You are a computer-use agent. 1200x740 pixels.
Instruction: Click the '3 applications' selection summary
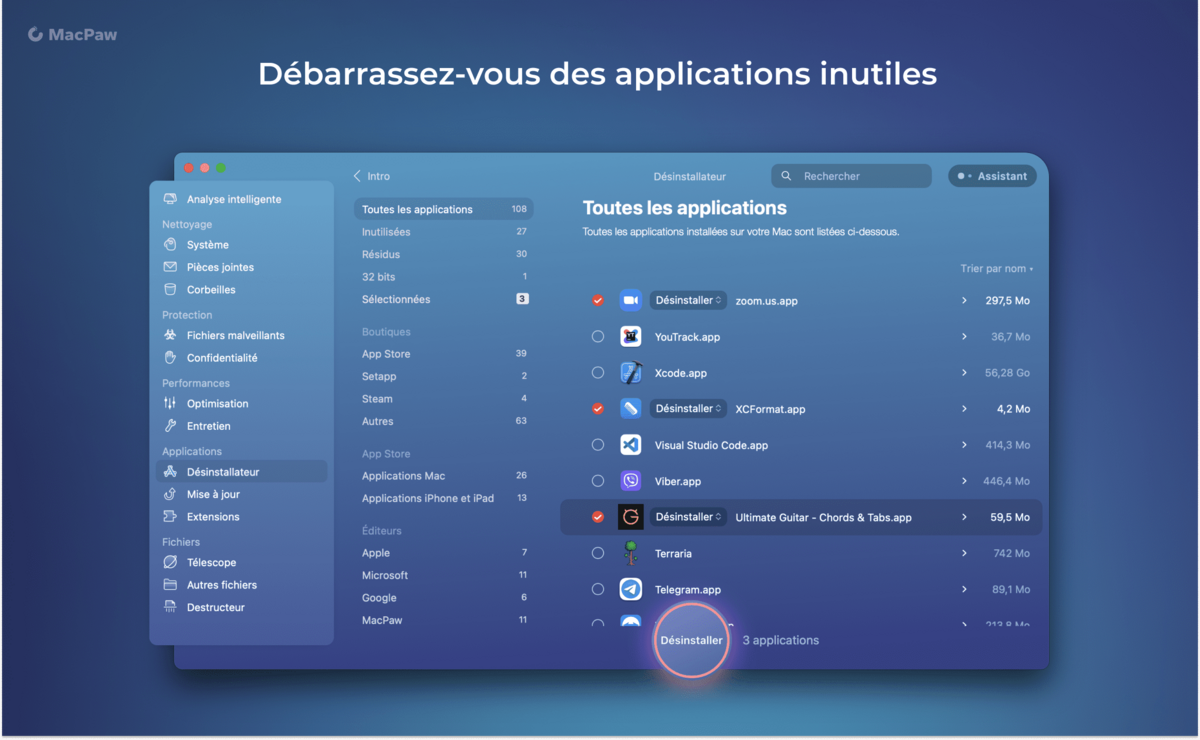(780, 640)
